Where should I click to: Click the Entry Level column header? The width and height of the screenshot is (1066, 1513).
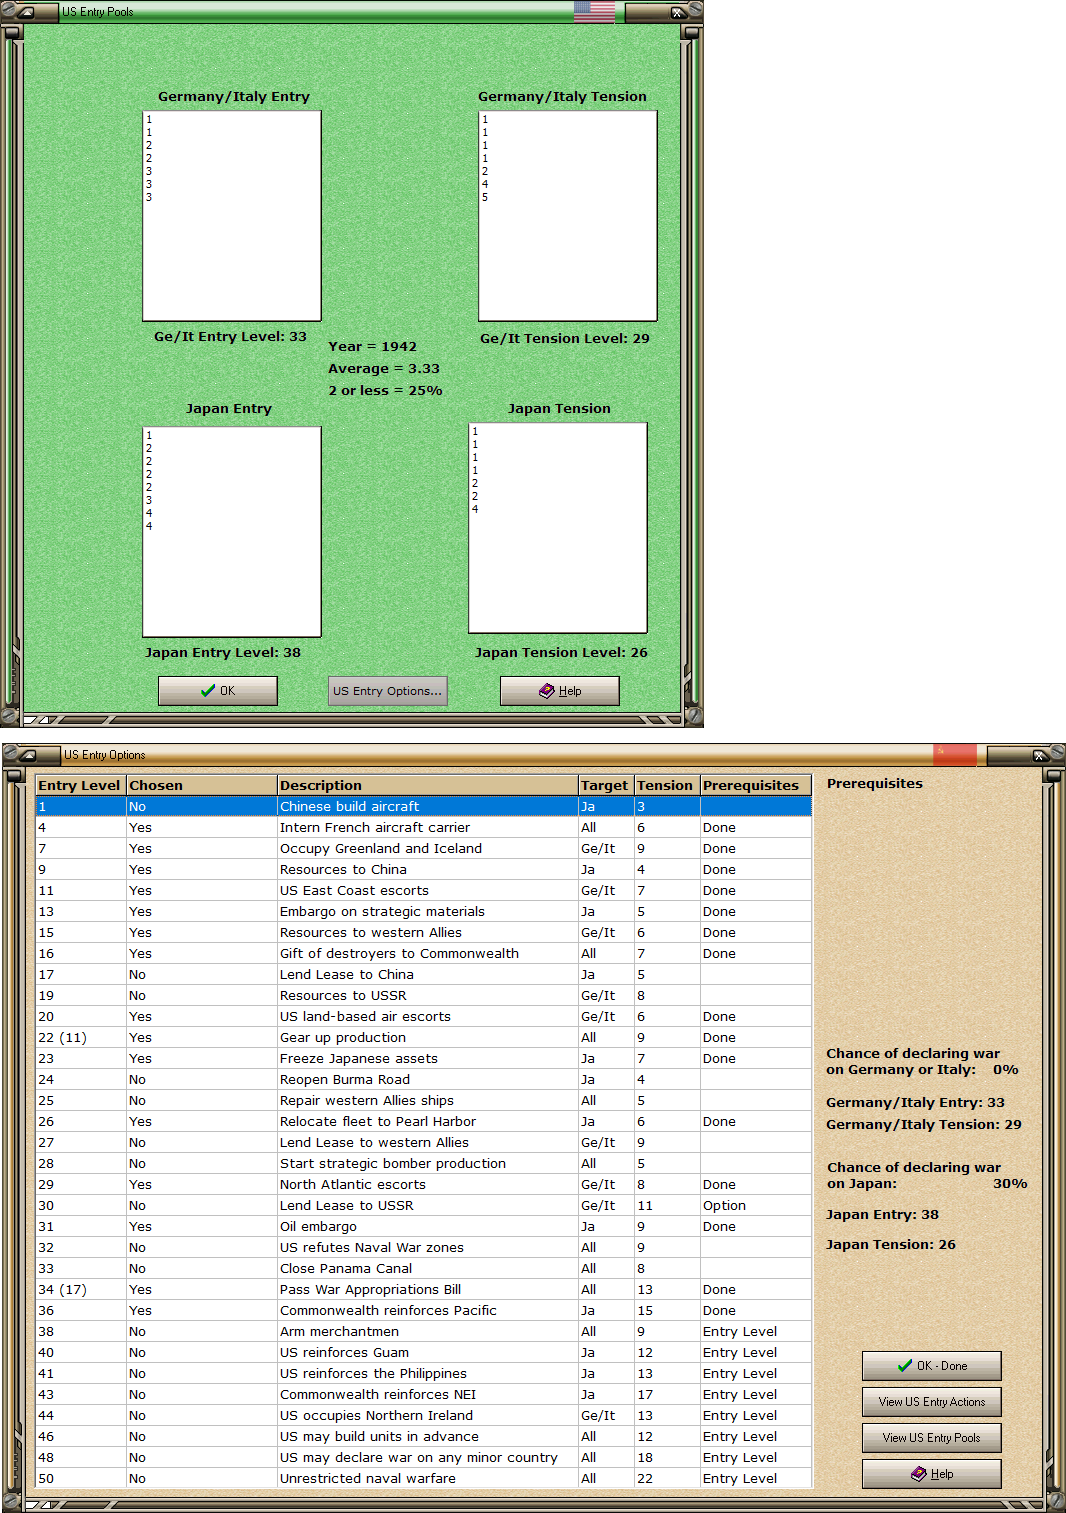80,785
